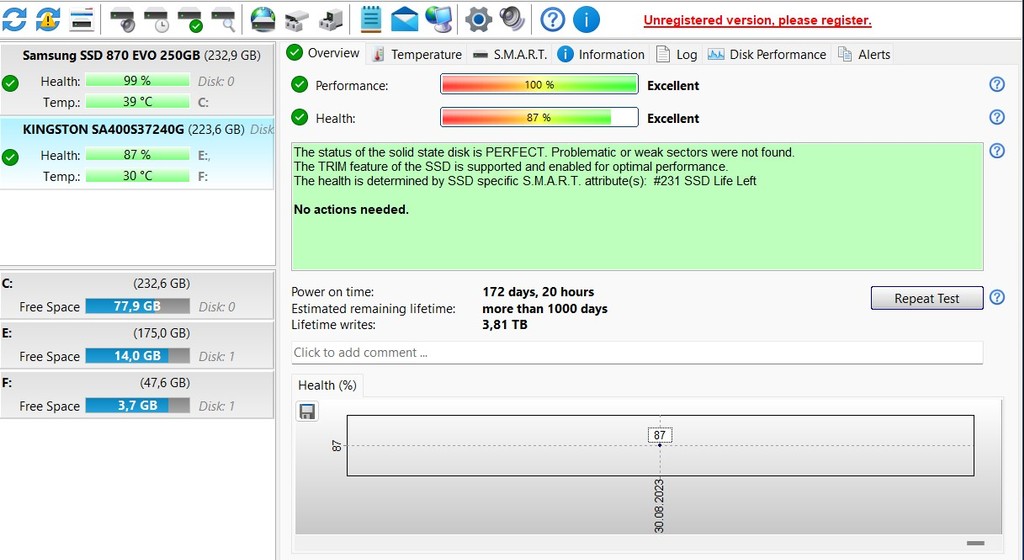Screen dimensions: 1024x560
Task: Click the disk tower toolbar icon
Action: (330, 20)
